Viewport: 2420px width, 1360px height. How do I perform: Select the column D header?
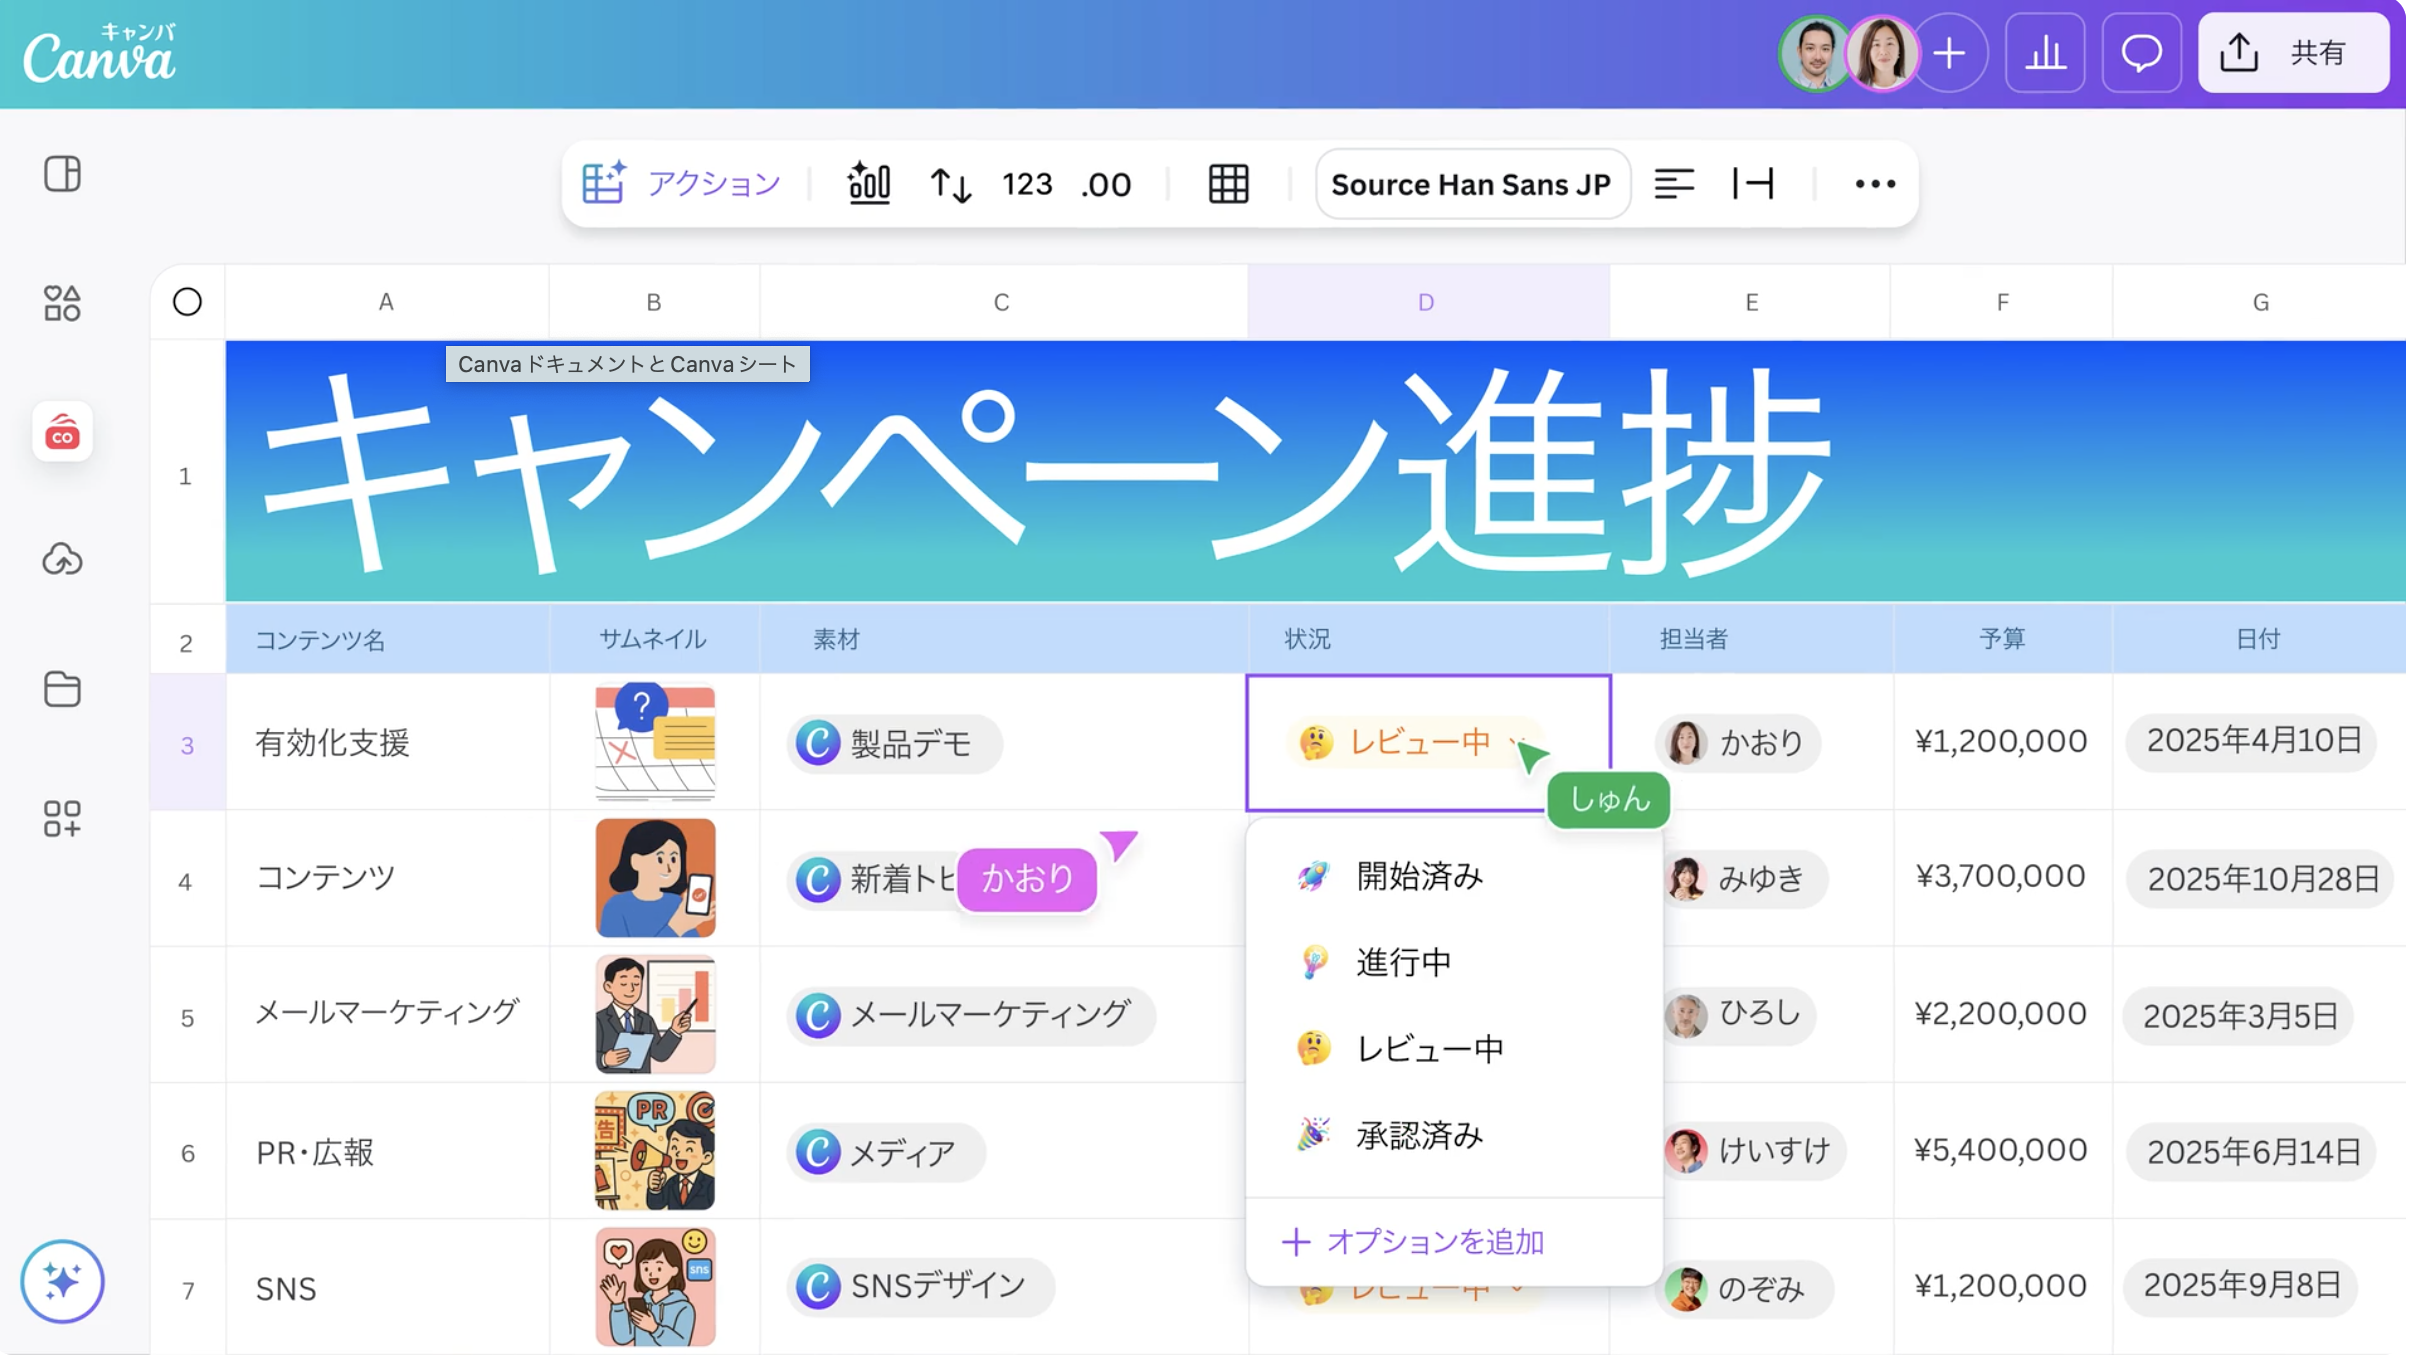tap(1426, 302)
